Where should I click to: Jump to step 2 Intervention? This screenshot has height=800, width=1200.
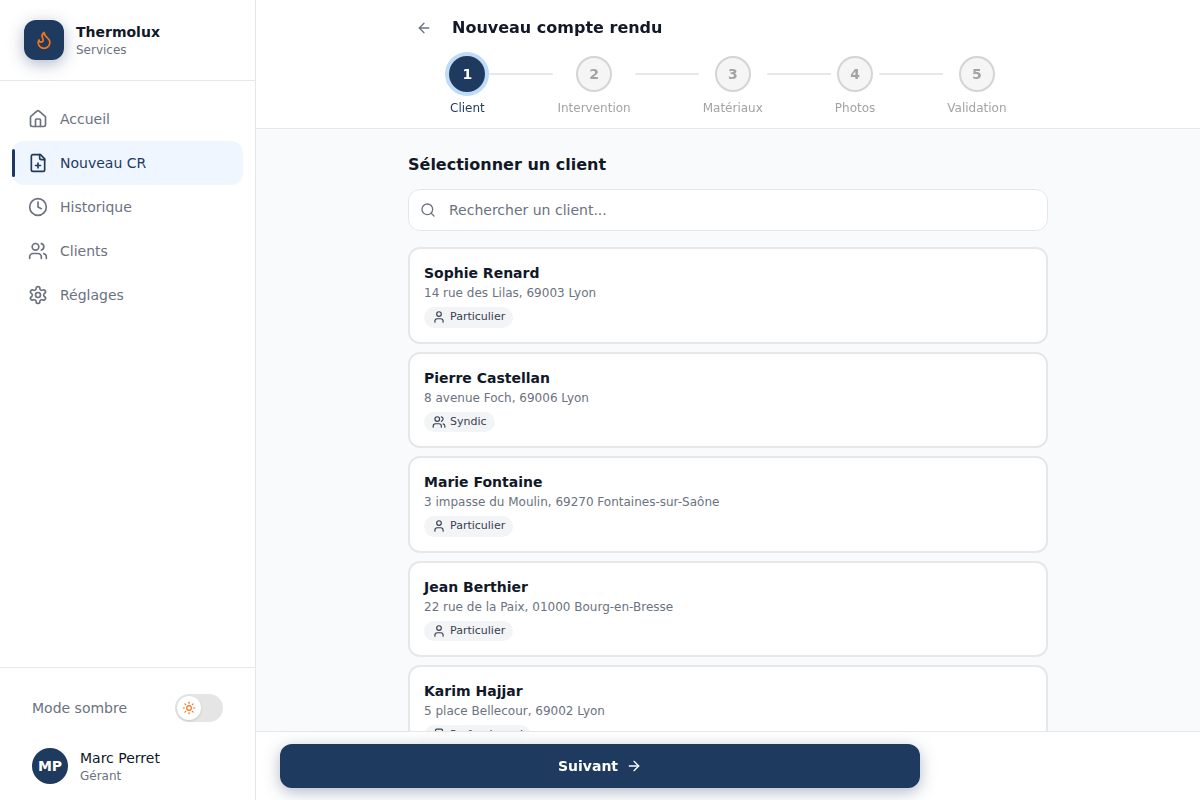[x=594, y=74]
